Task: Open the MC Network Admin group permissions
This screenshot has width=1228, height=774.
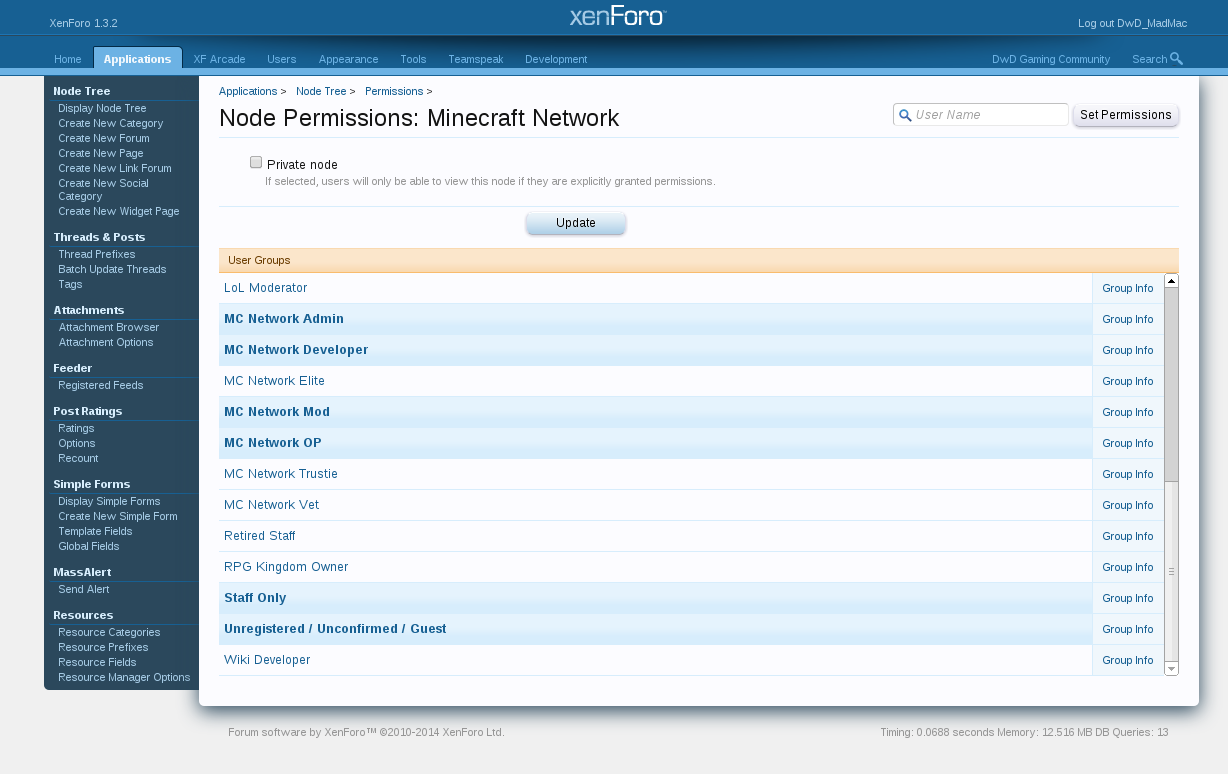Action: pos(284,319)
